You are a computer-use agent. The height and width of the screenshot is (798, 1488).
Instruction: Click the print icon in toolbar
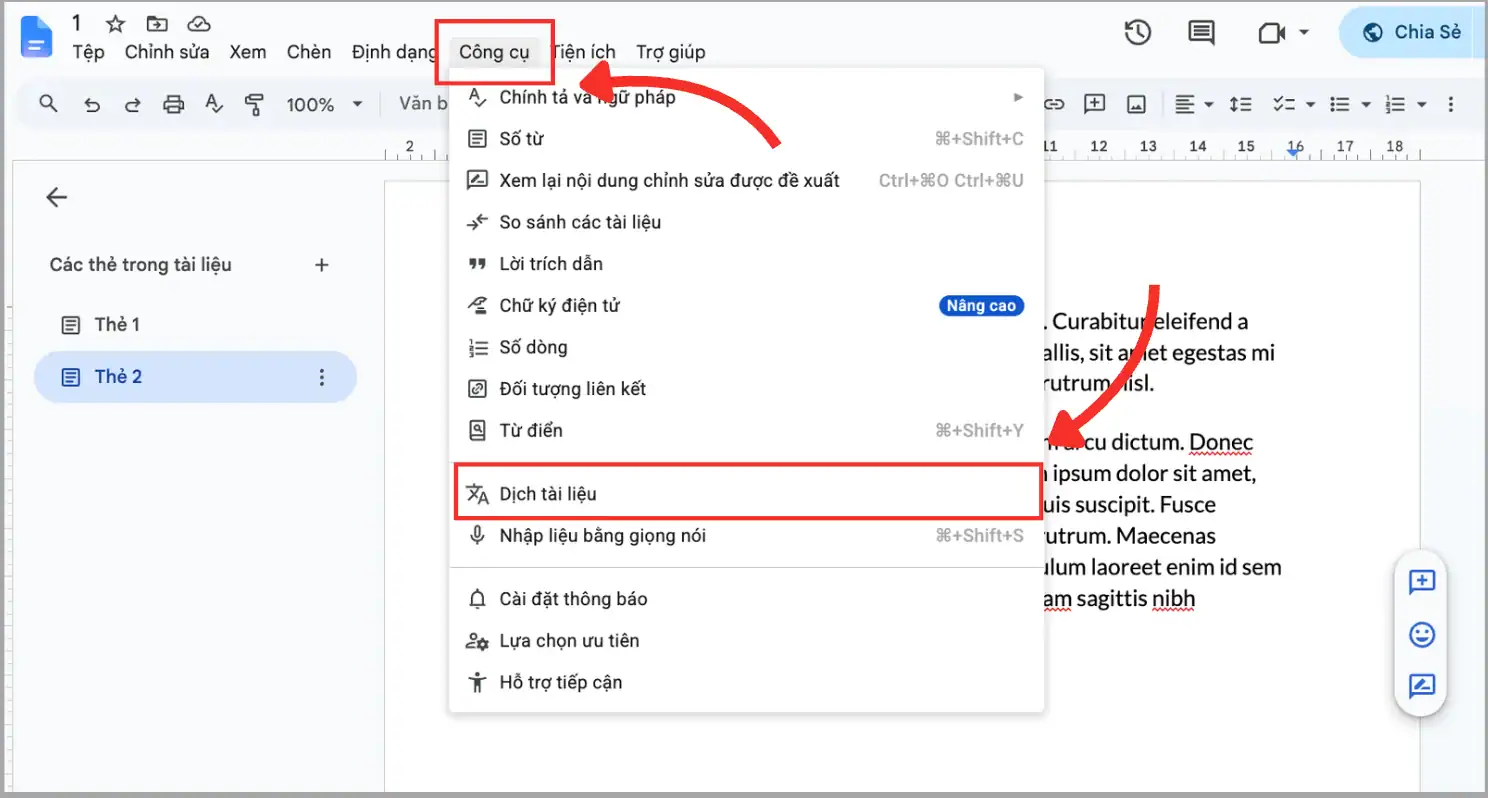(174, 104)
